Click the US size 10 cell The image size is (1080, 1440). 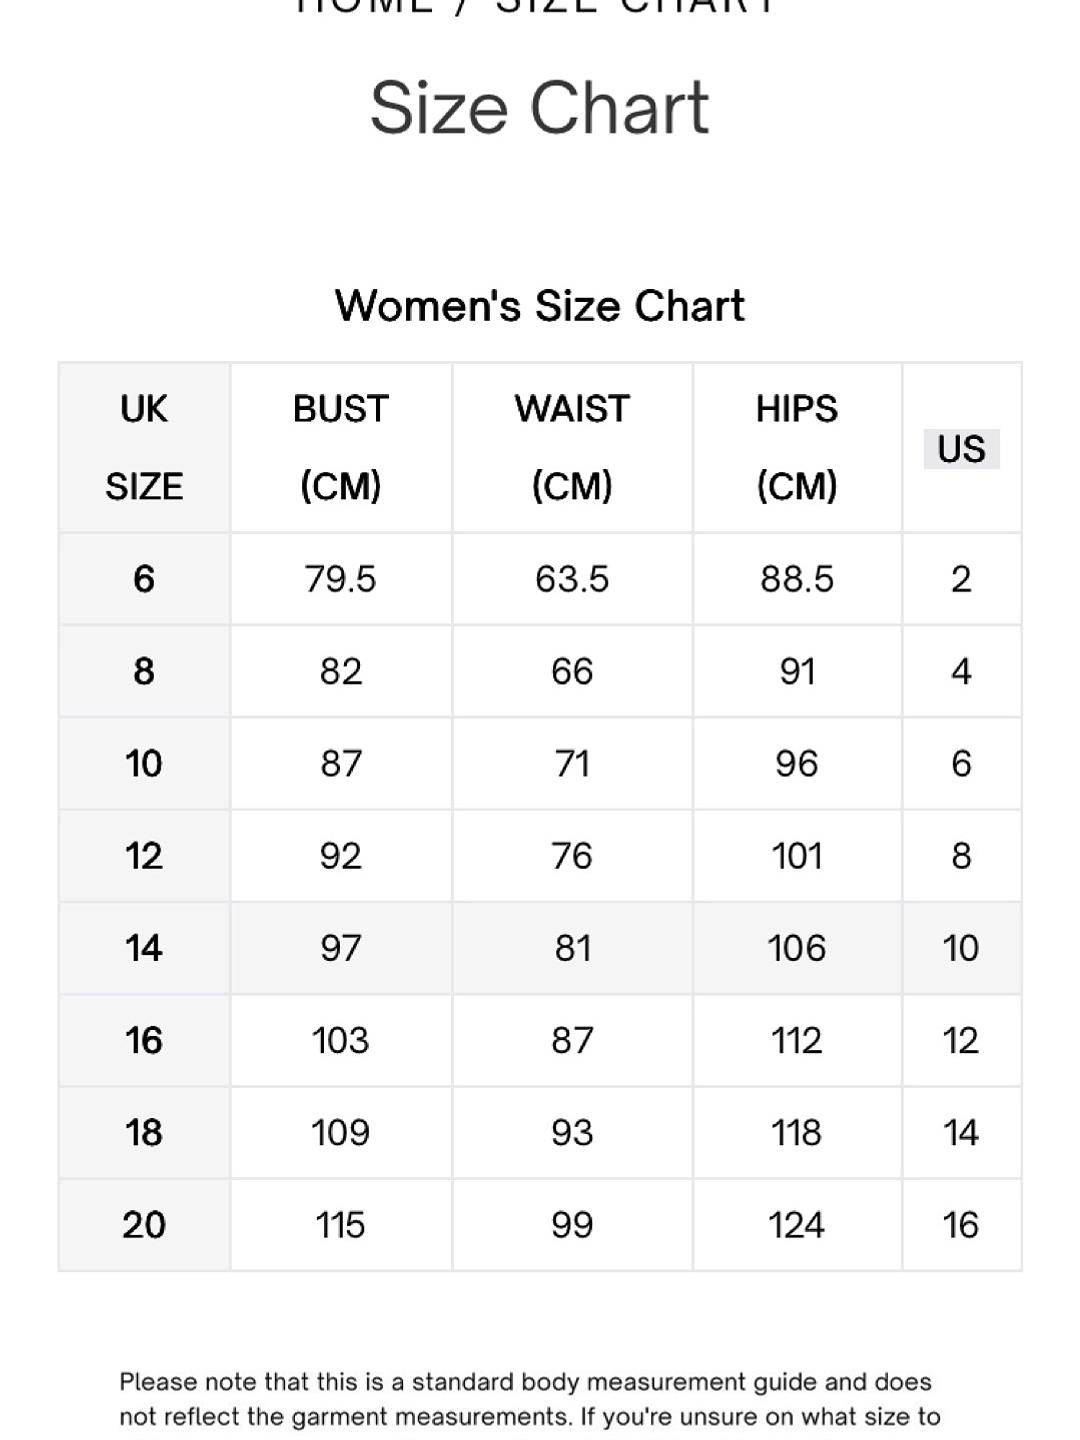pyautogui.click(x=961, y=948)
